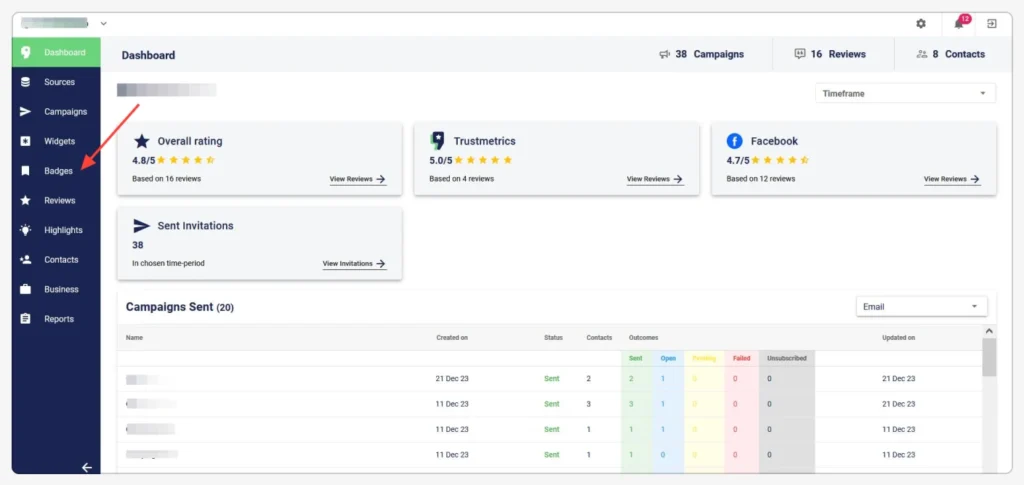1024x485 pixels.
Task: Click the Business briefcase icon
Action: [x=25, y=289]
